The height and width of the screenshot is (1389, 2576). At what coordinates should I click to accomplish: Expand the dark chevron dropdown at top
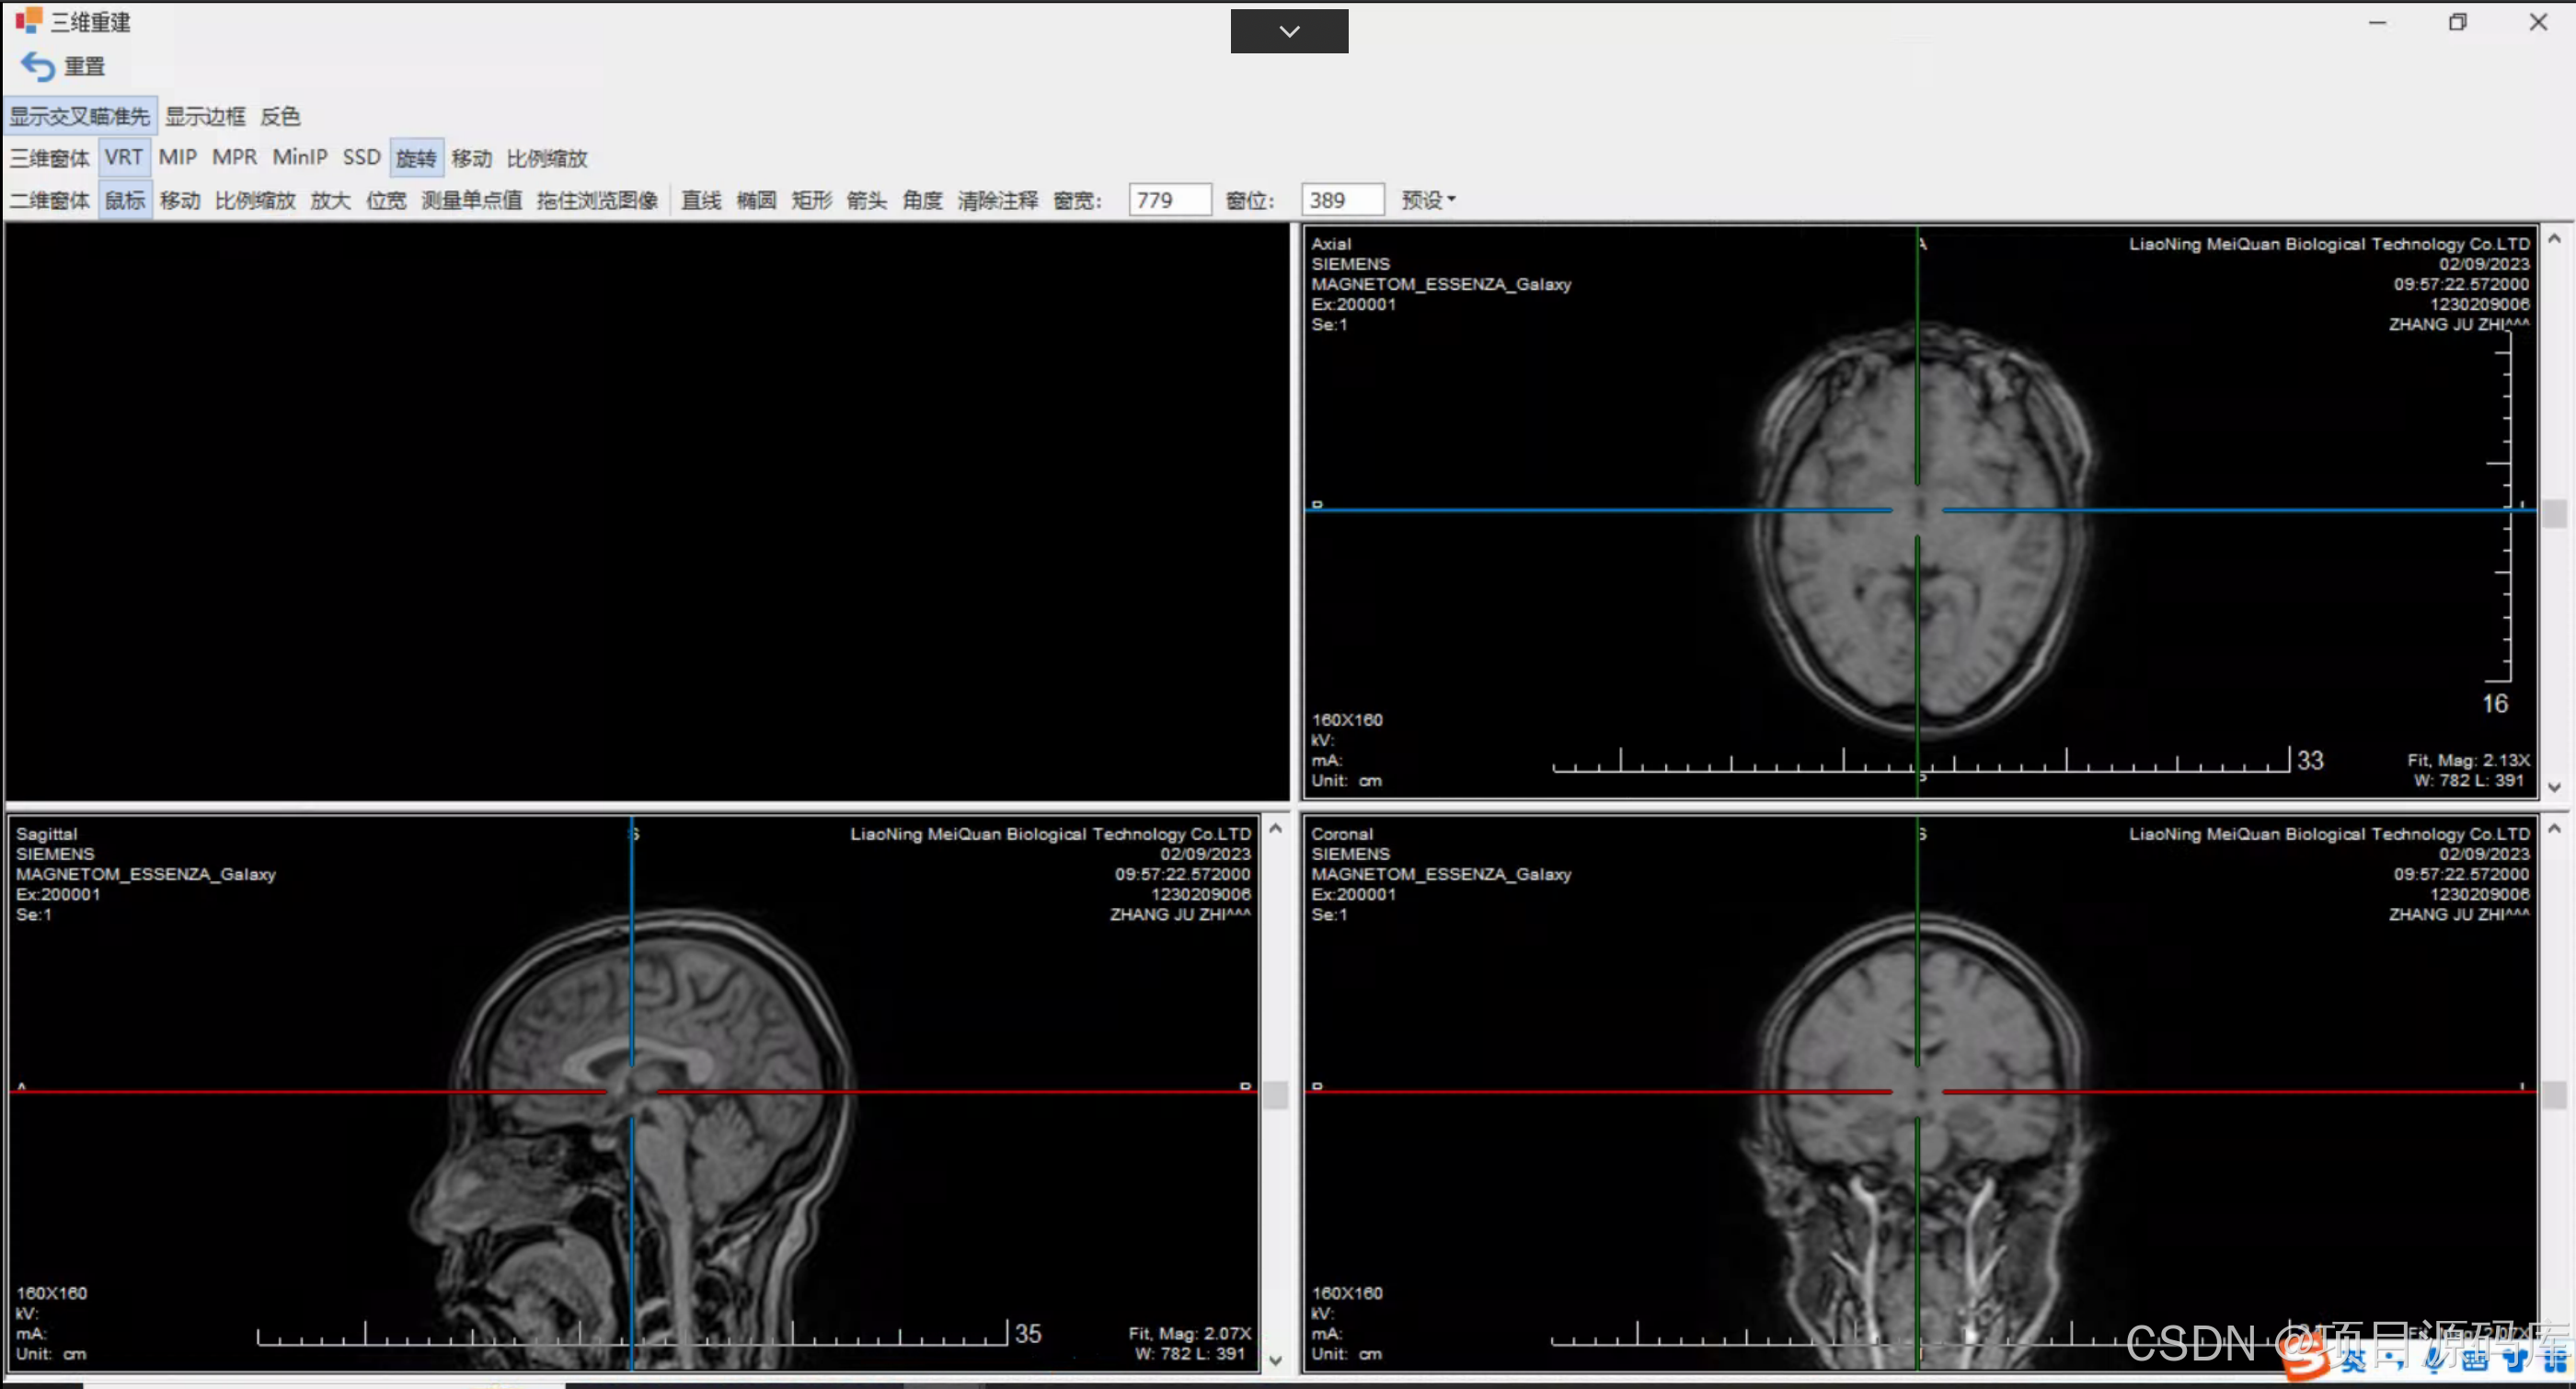[1288, 31]
